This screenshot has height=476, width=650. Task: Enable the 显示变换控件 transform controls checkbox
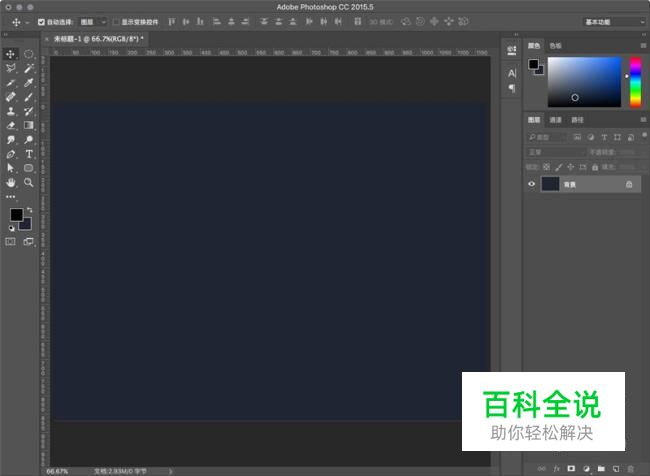click(116, 22)
